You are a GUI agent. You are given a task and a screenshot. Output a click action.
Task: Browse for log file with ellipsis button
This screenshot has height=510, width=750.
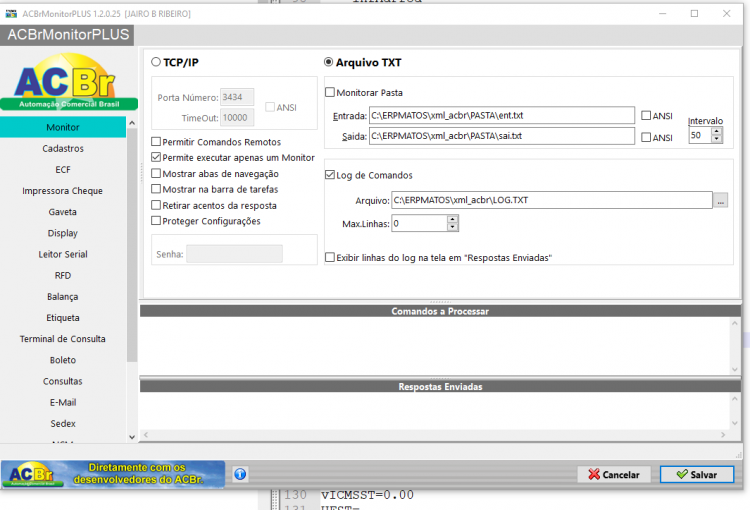pos(720,200)
